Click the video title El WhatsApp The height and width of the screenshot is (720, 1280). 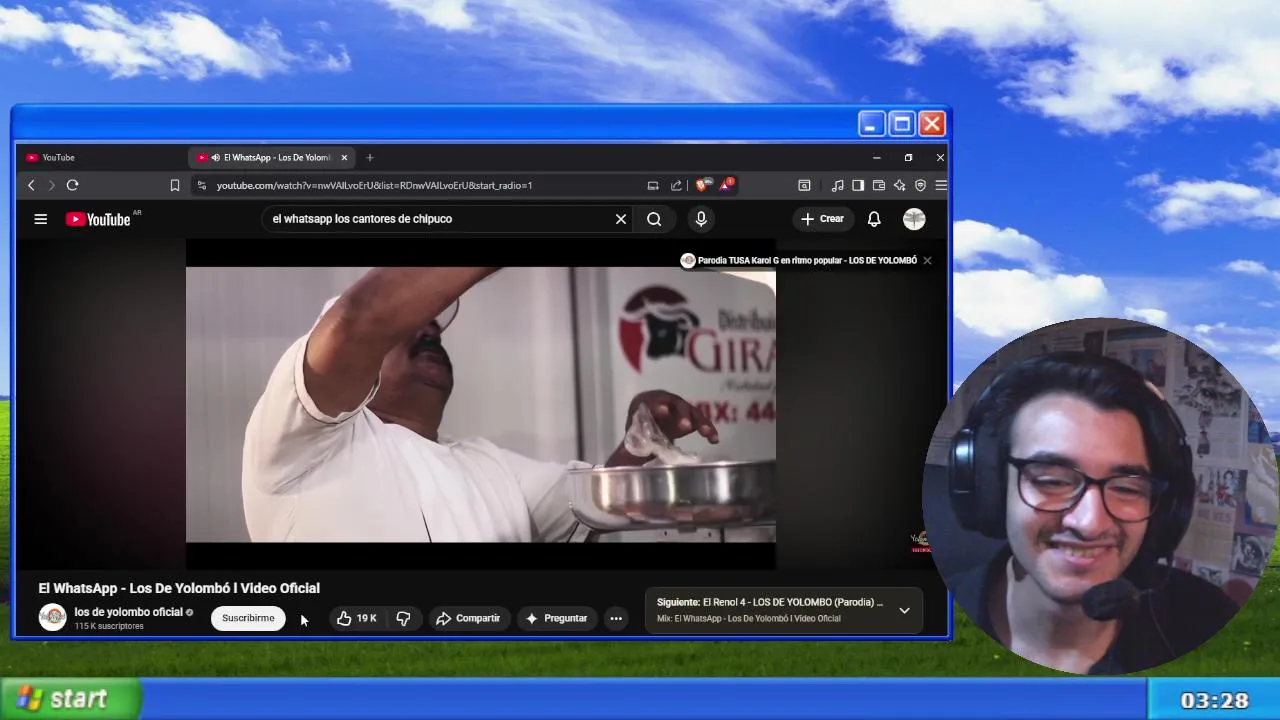[179, 588]
